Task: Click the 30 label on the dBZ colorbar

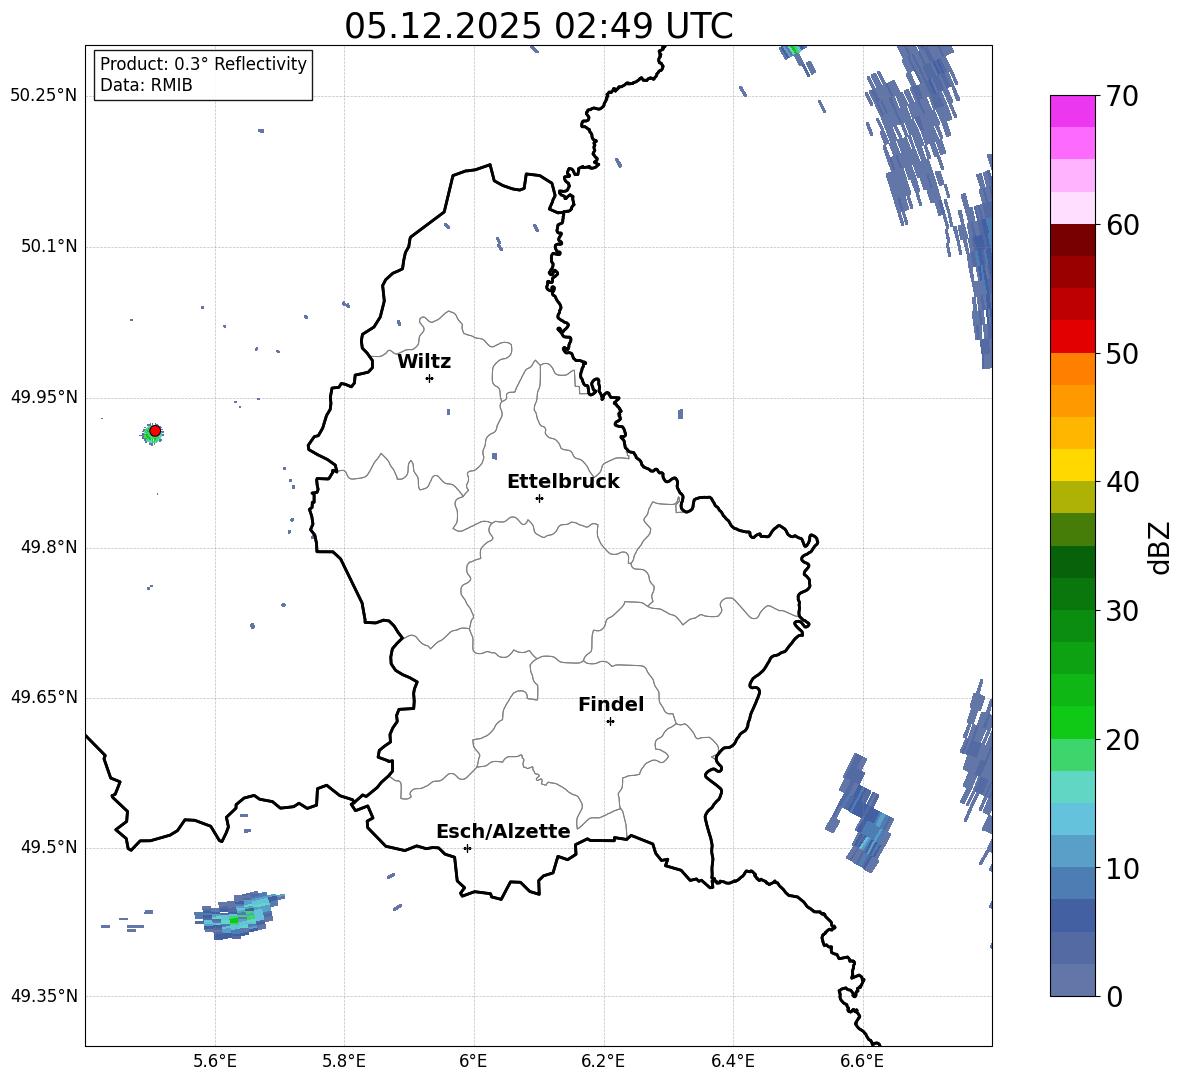Action: tap(1122, 611)
